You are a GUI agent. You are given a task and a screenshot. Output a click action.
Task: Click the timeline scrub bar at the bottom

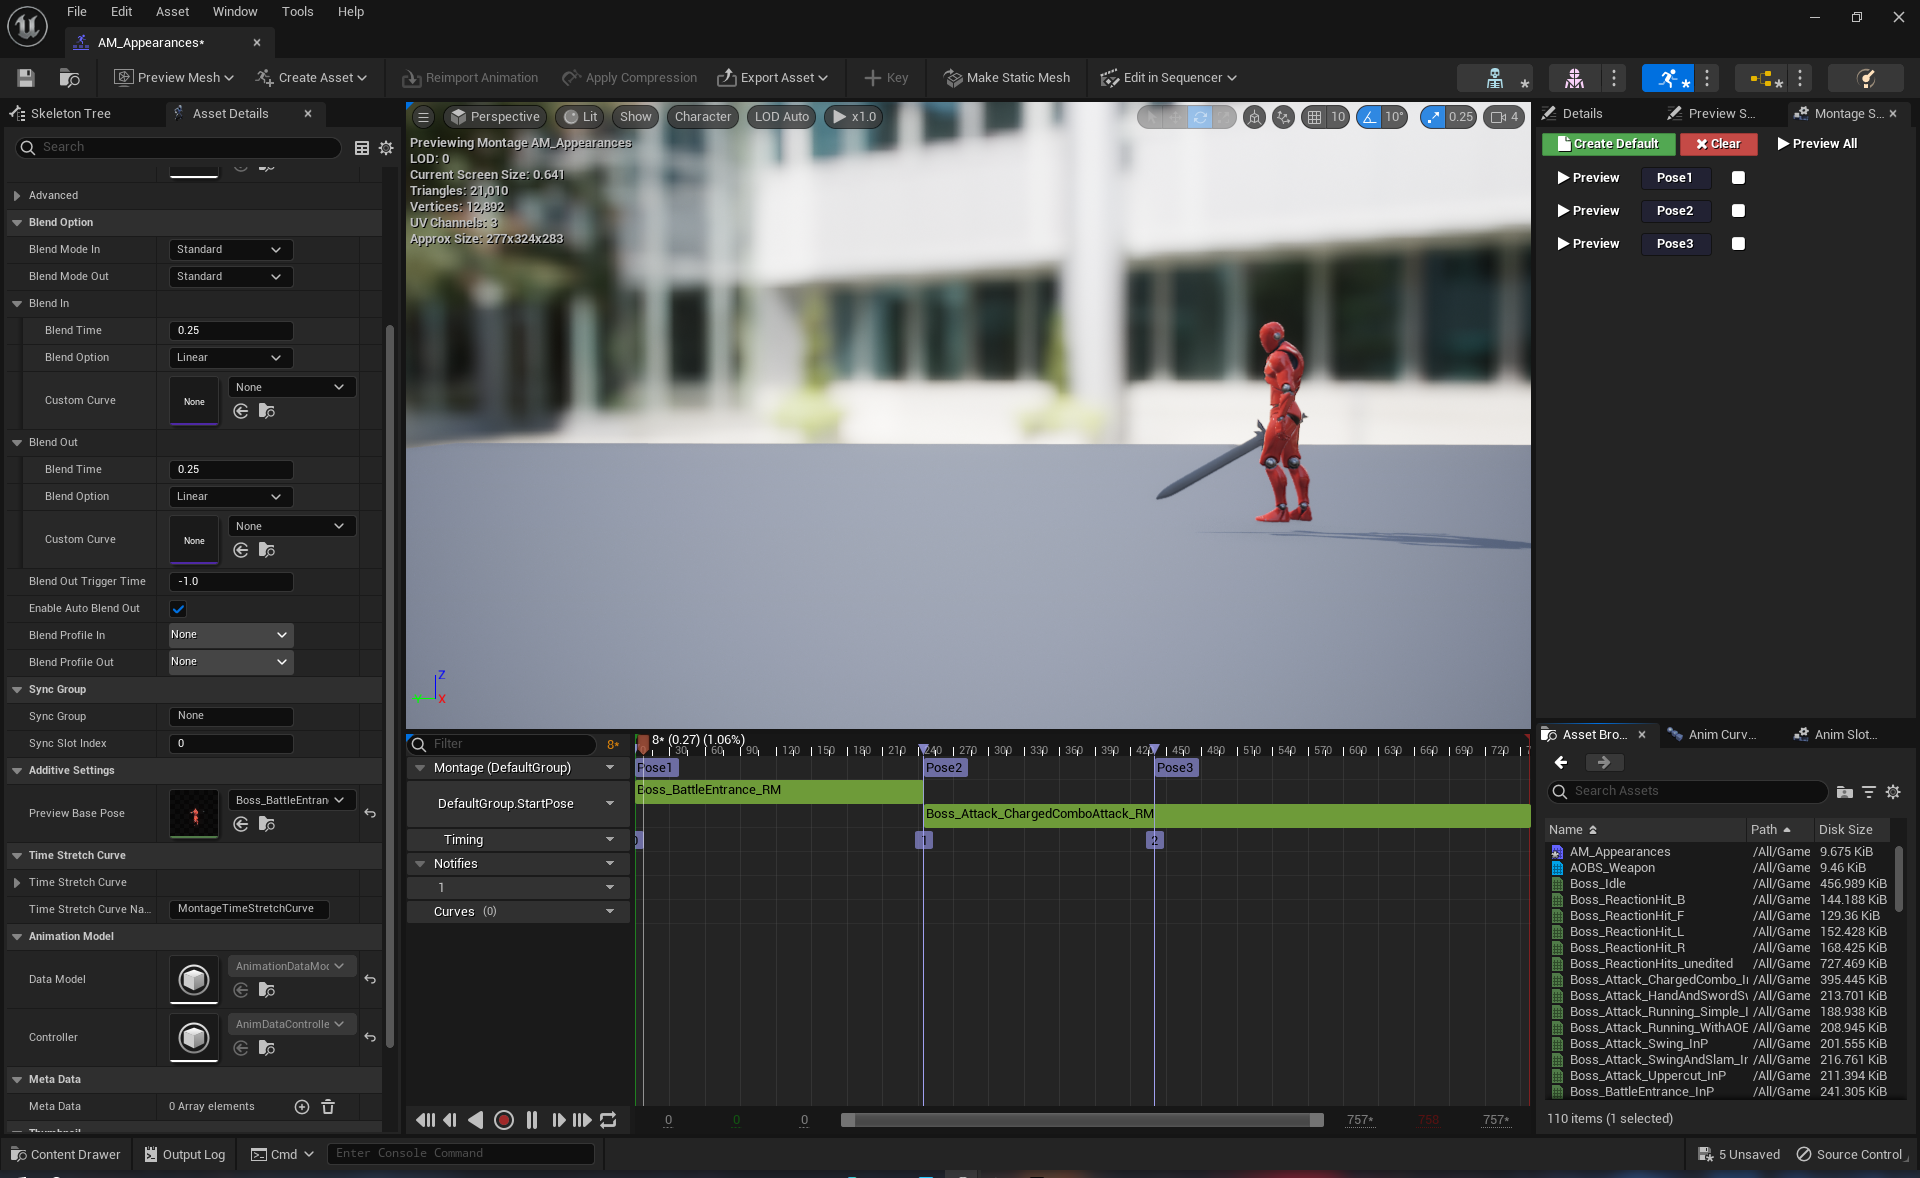(1082, 1120)
